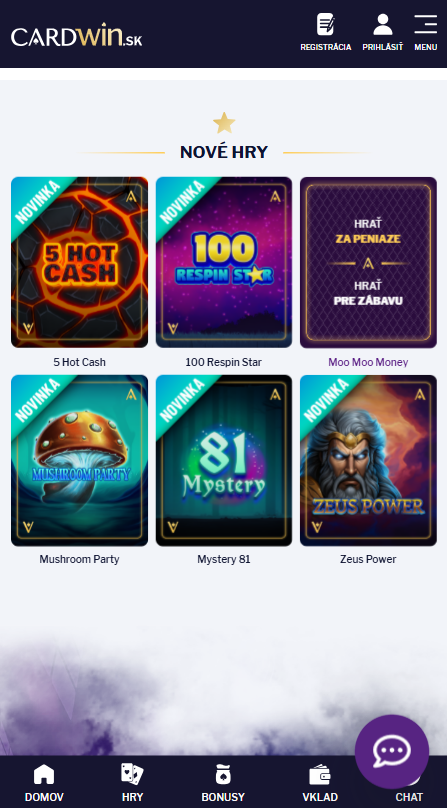Open the Zeus Power game card
The image size is (447, 808).
tap(368, 460)
